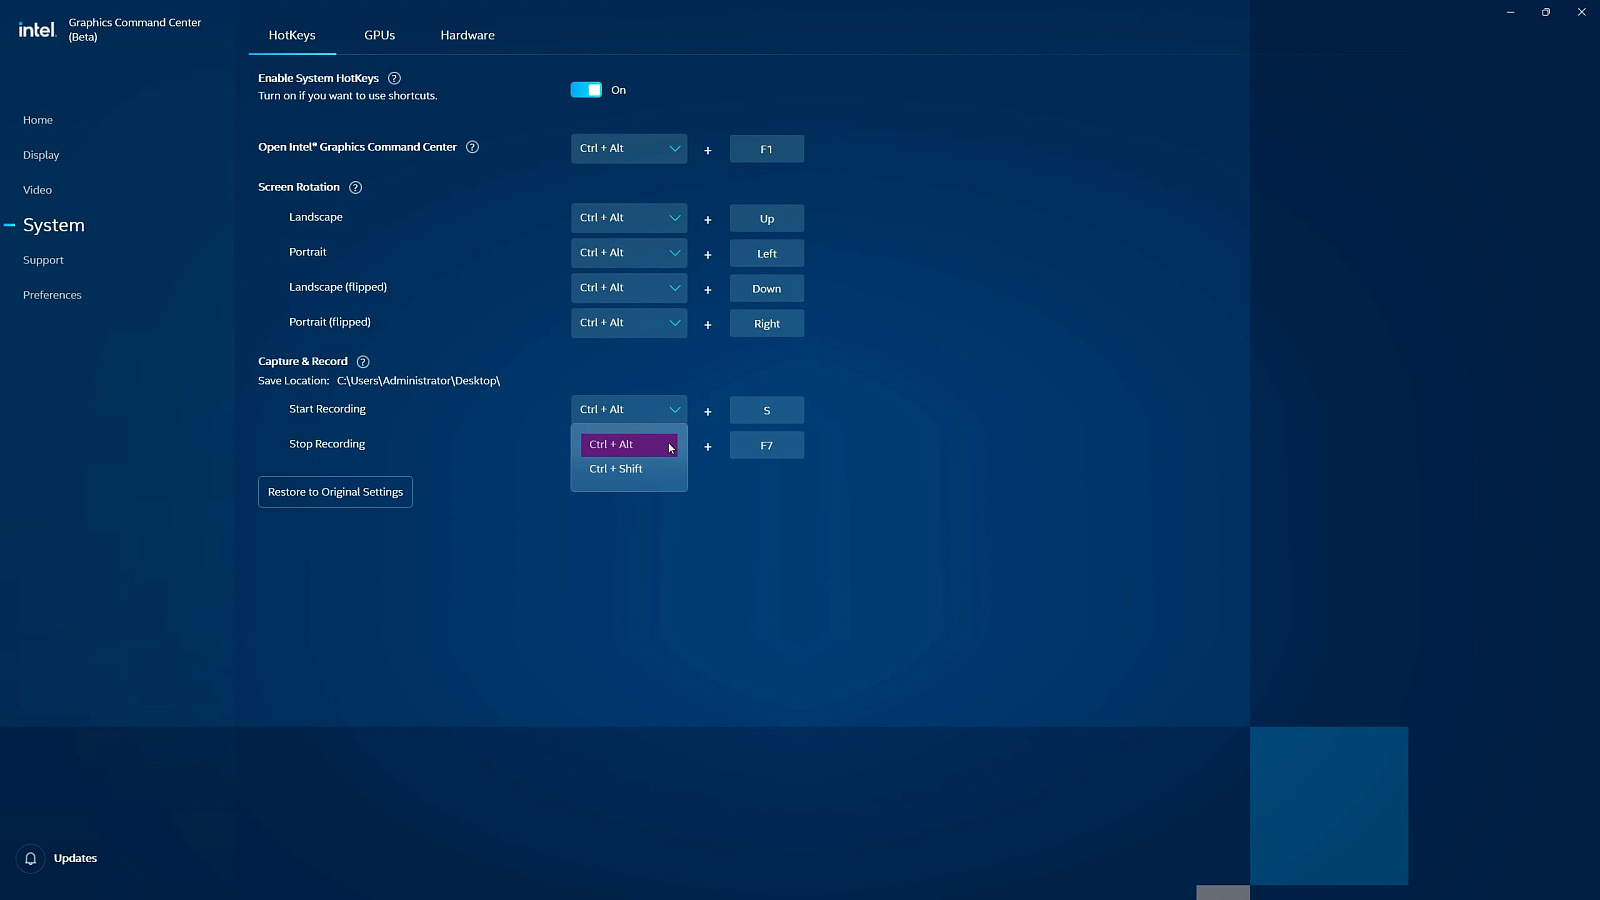The width and height of the screenshot is (1600, 900).
Task: Click the Start Recording label
Action: (327, 409)
